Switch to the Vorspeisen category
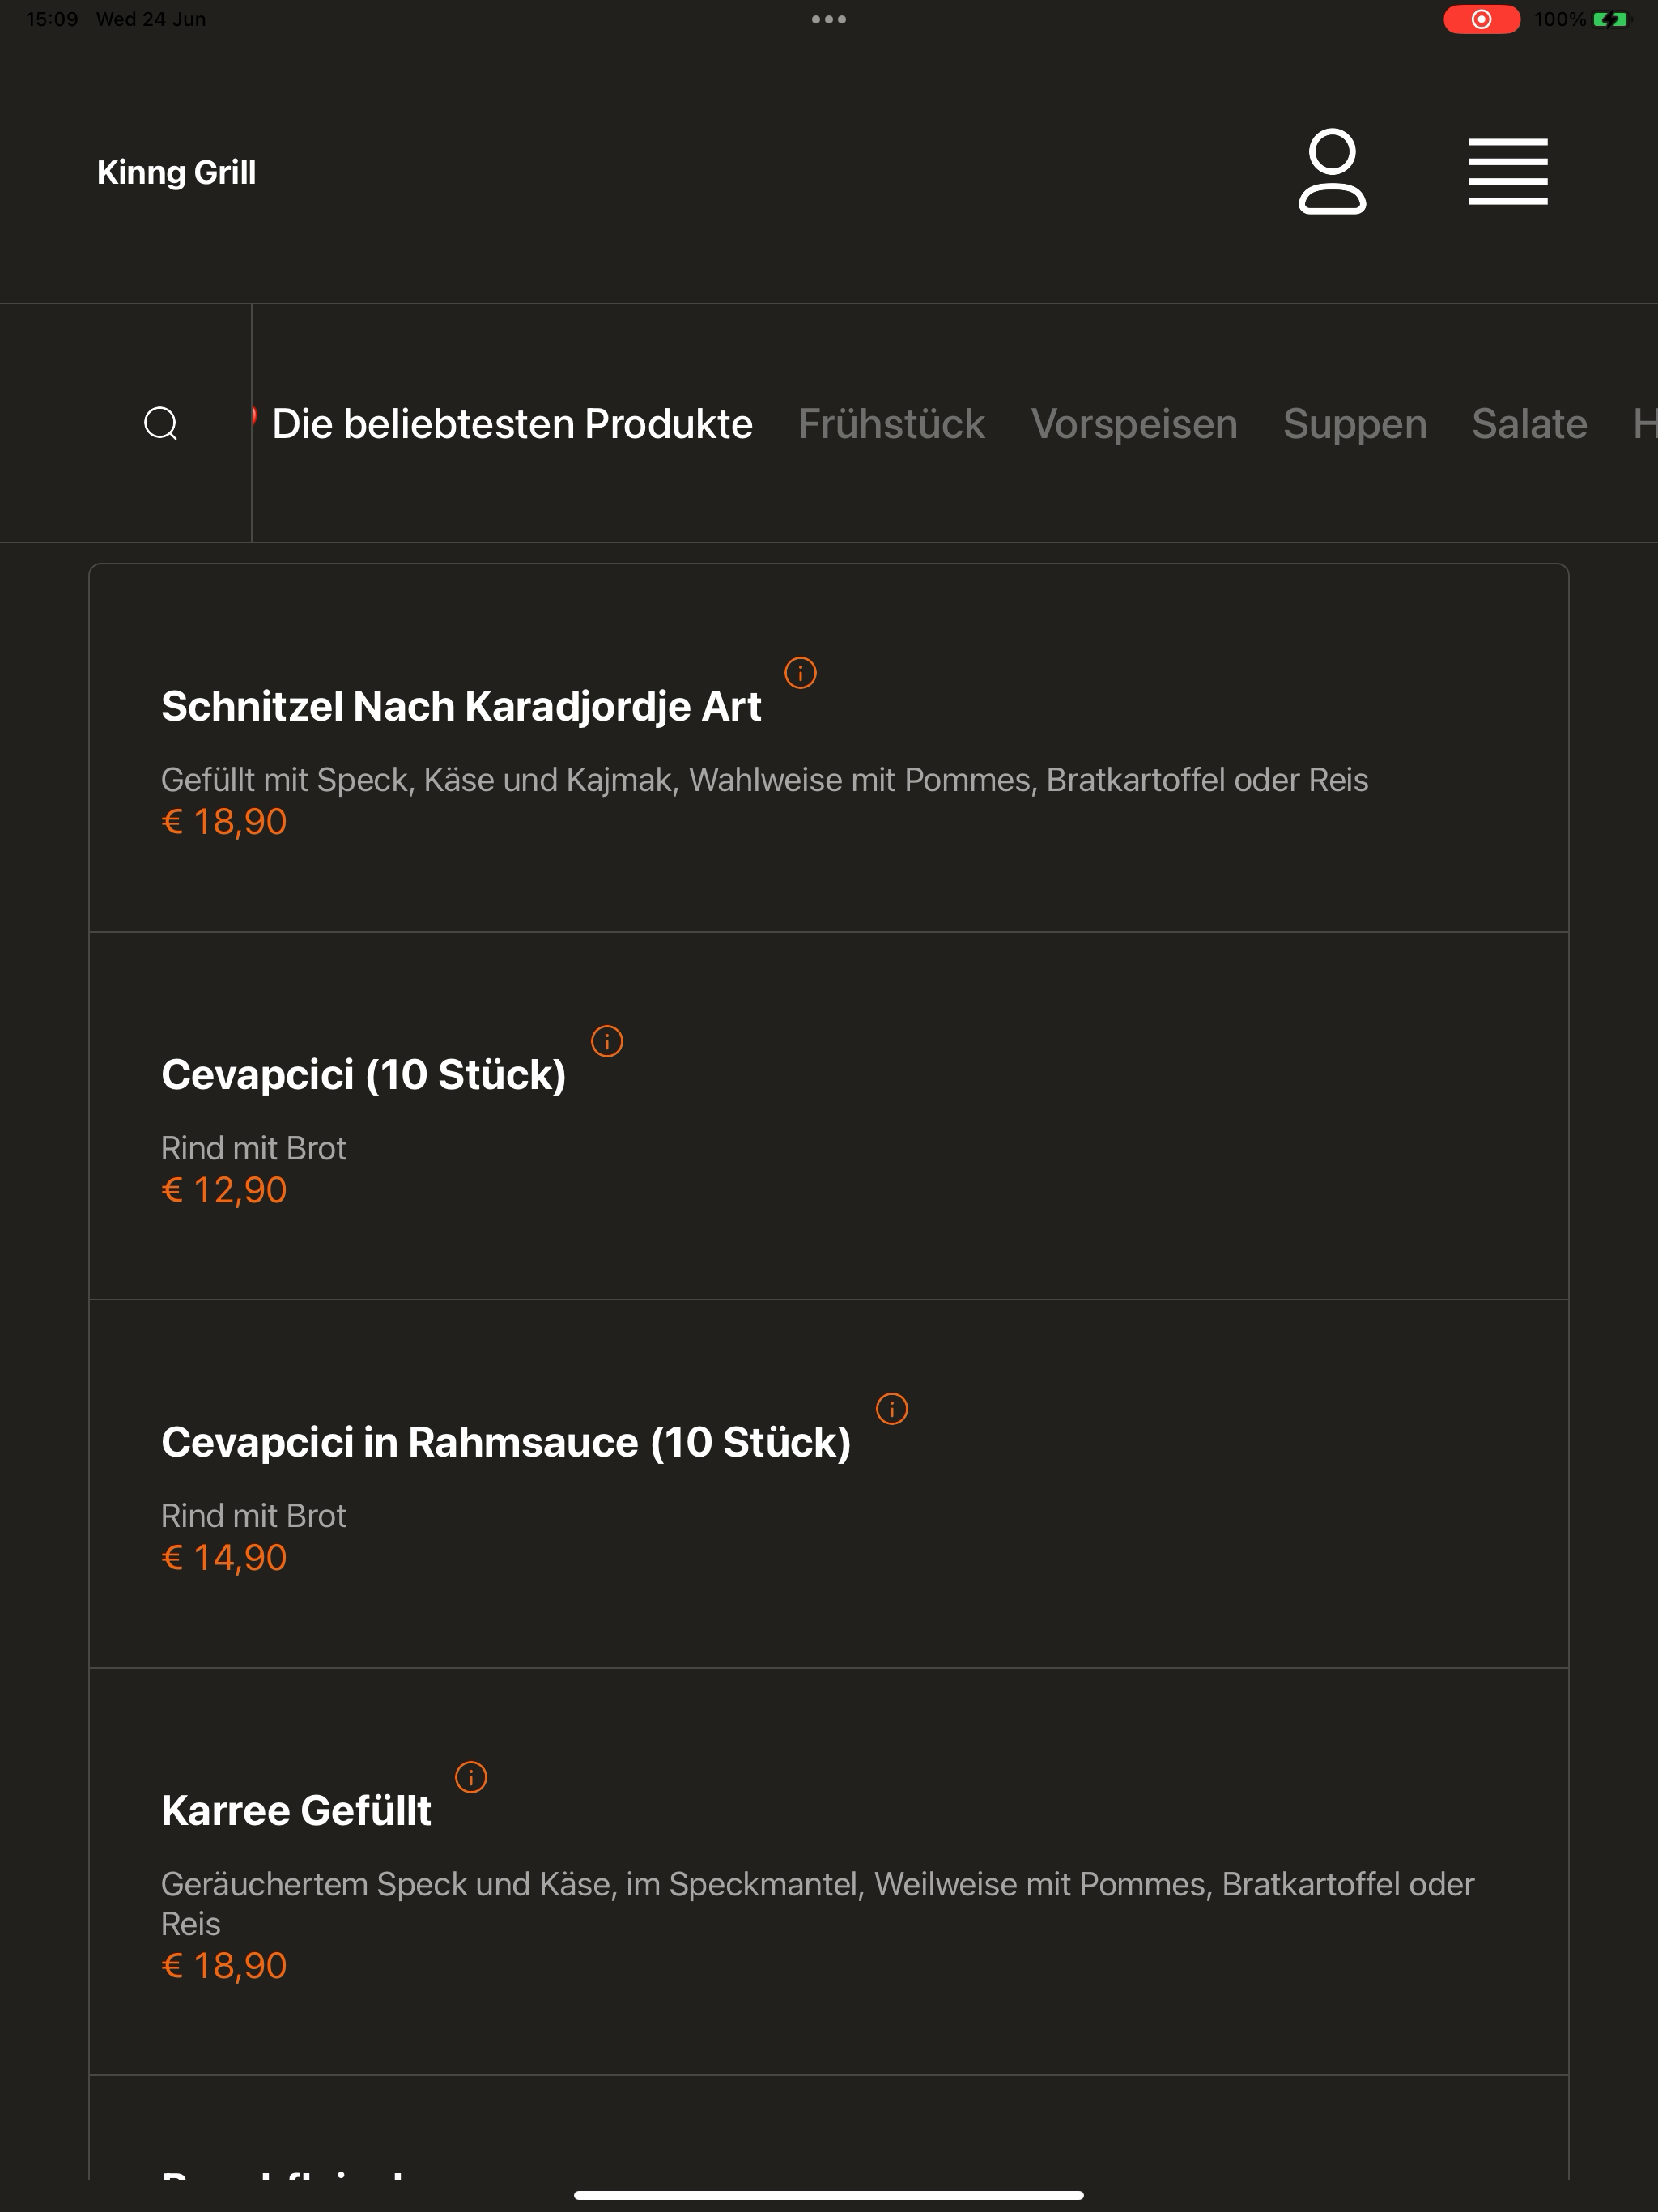This screenshot has width=1658, height=2212. (1134, 423)
